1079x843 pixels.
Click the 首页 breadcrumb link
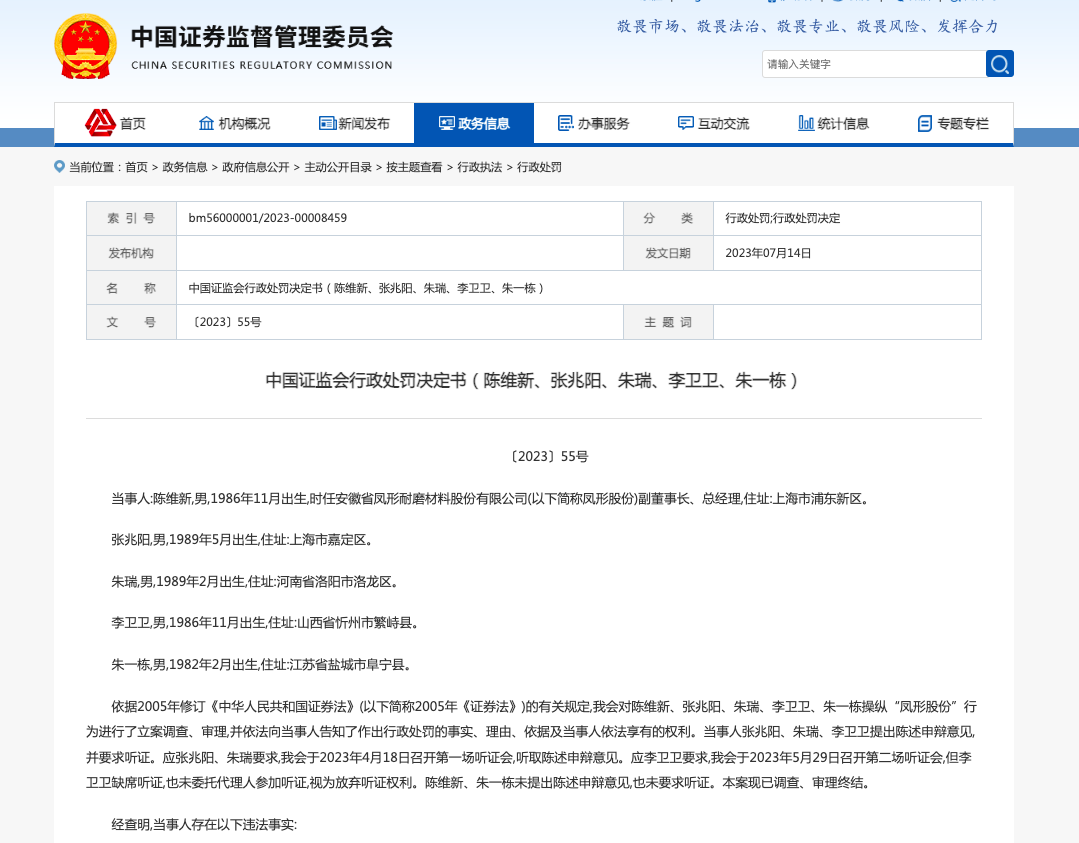click(x=136, y=167)
